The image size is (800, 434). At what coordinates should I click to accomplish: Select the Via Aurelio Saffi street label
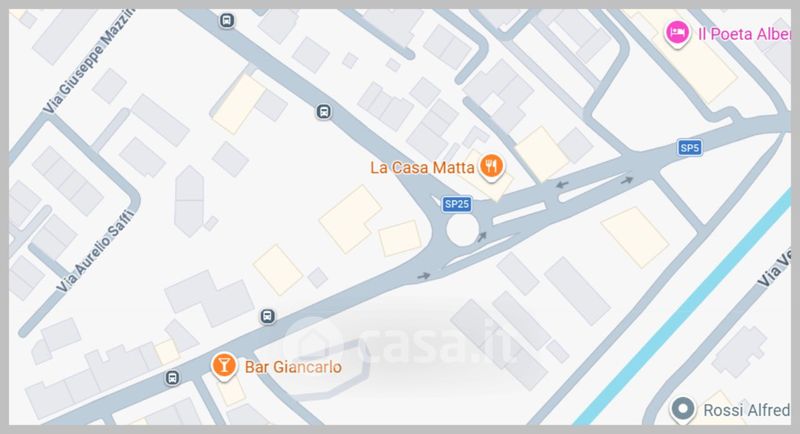(x=95, y=251)
